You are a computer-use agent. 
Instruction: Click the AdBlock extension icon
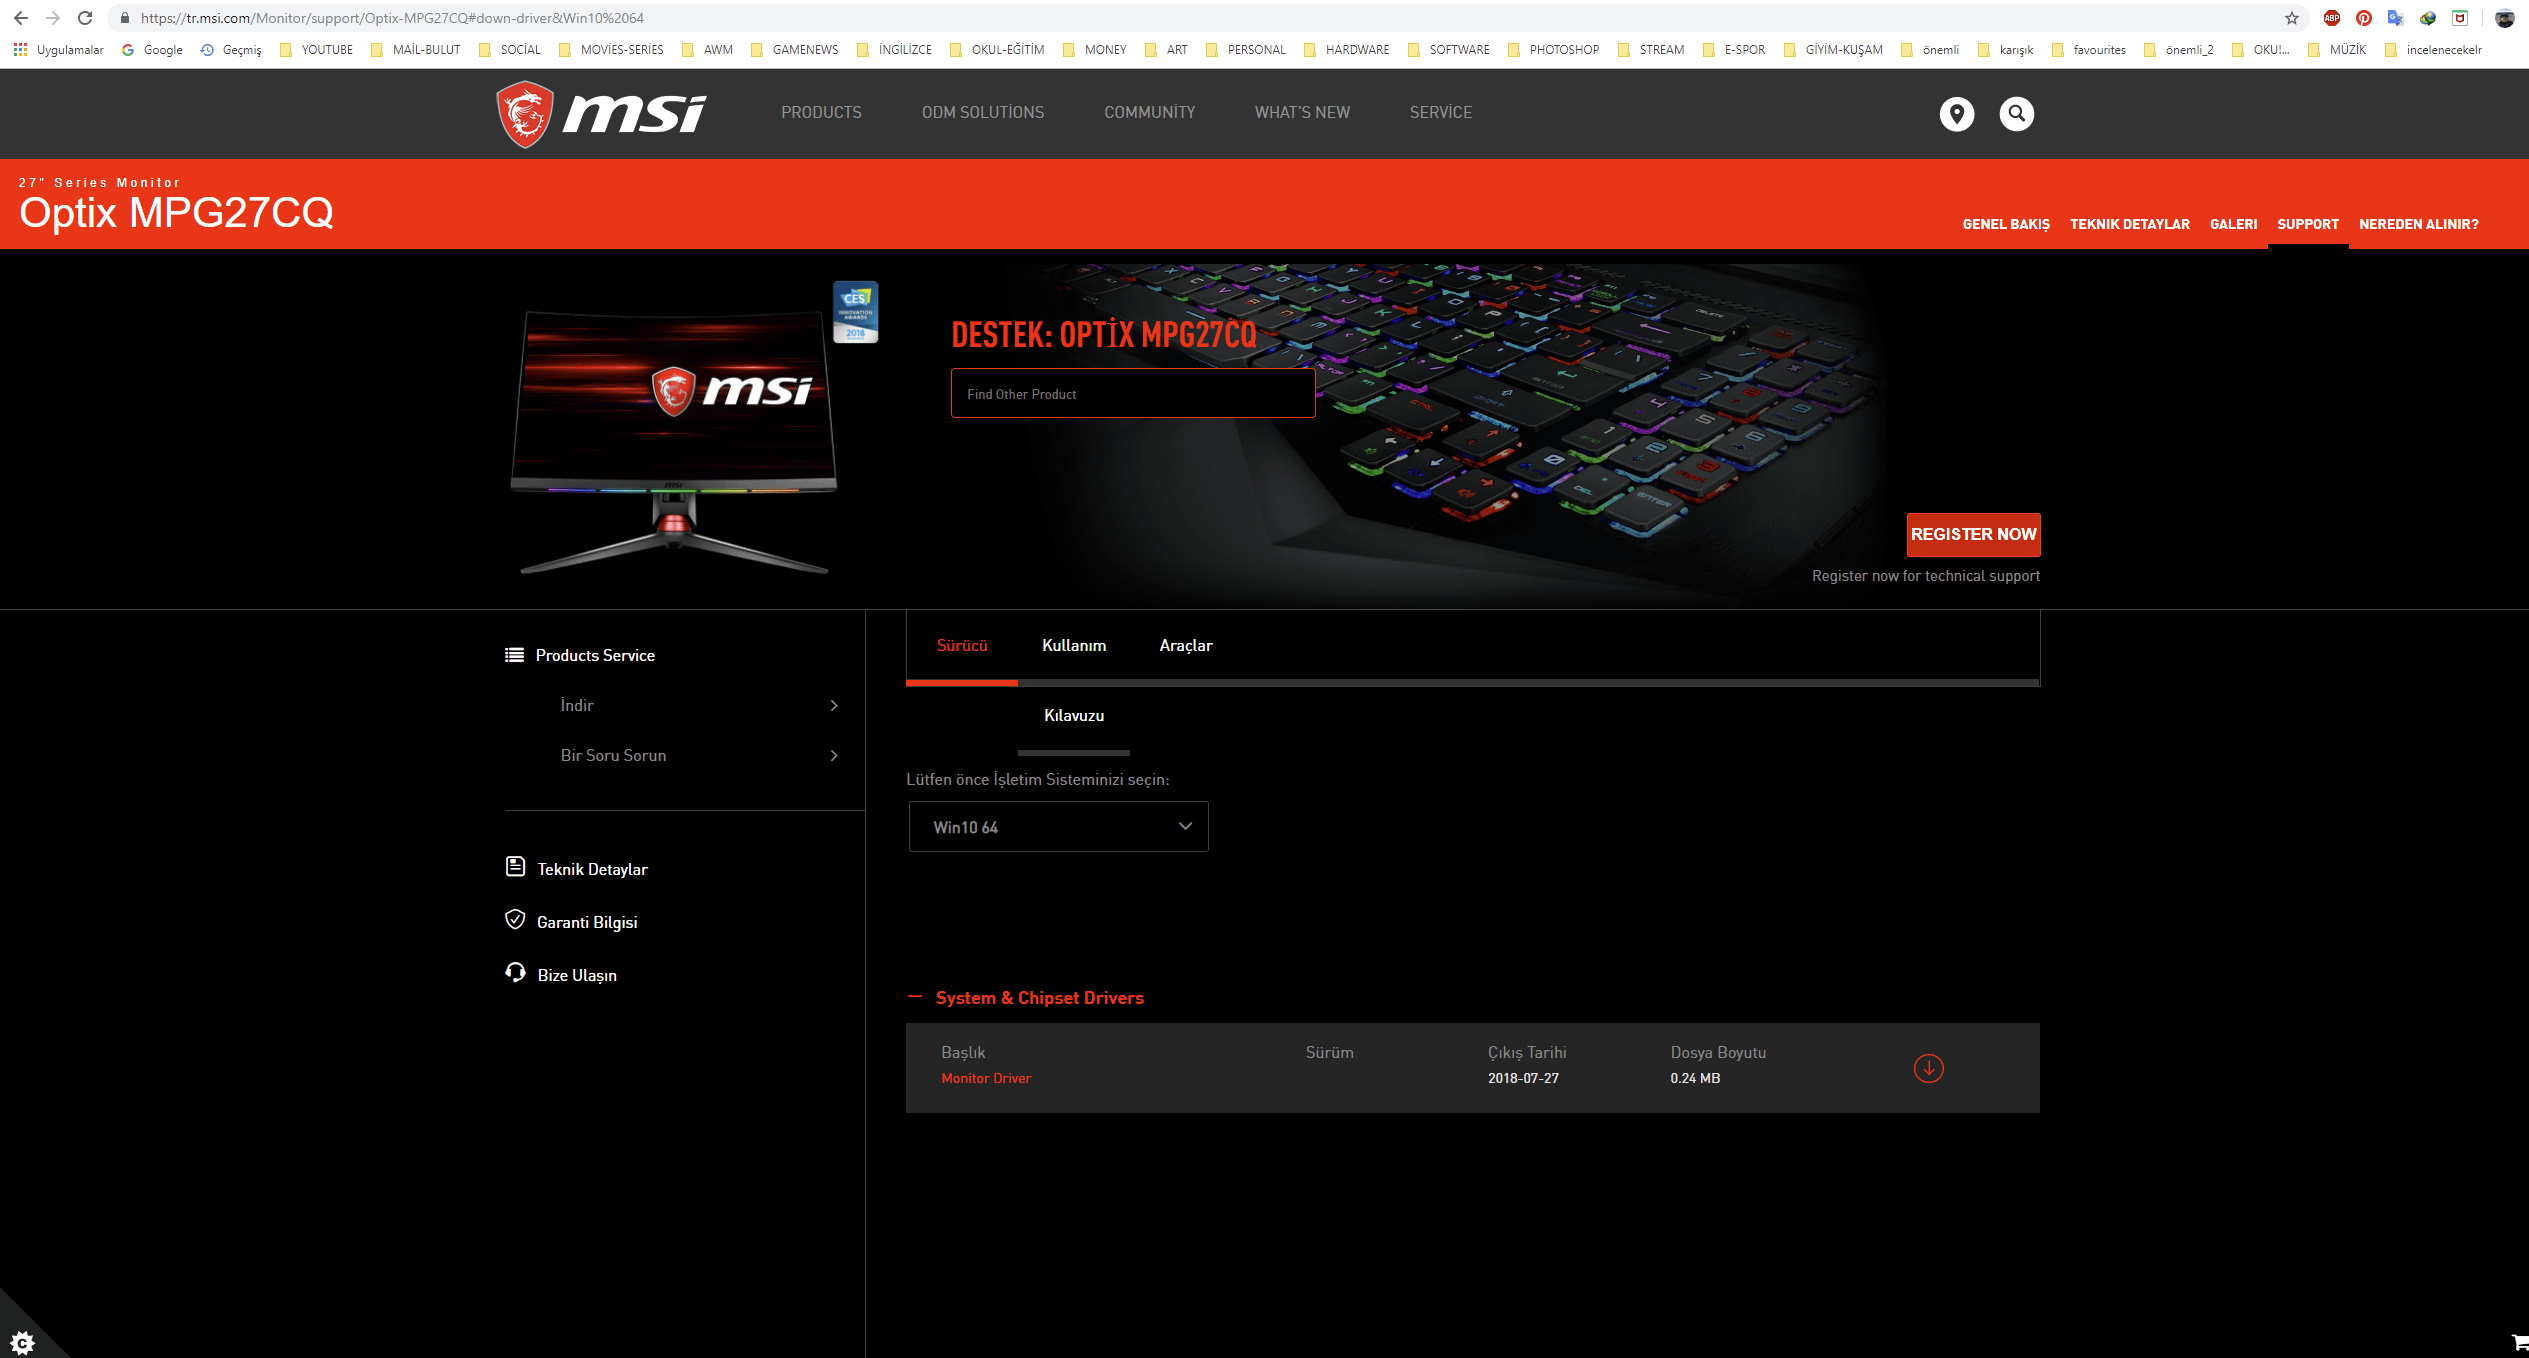pos(2331,18)
